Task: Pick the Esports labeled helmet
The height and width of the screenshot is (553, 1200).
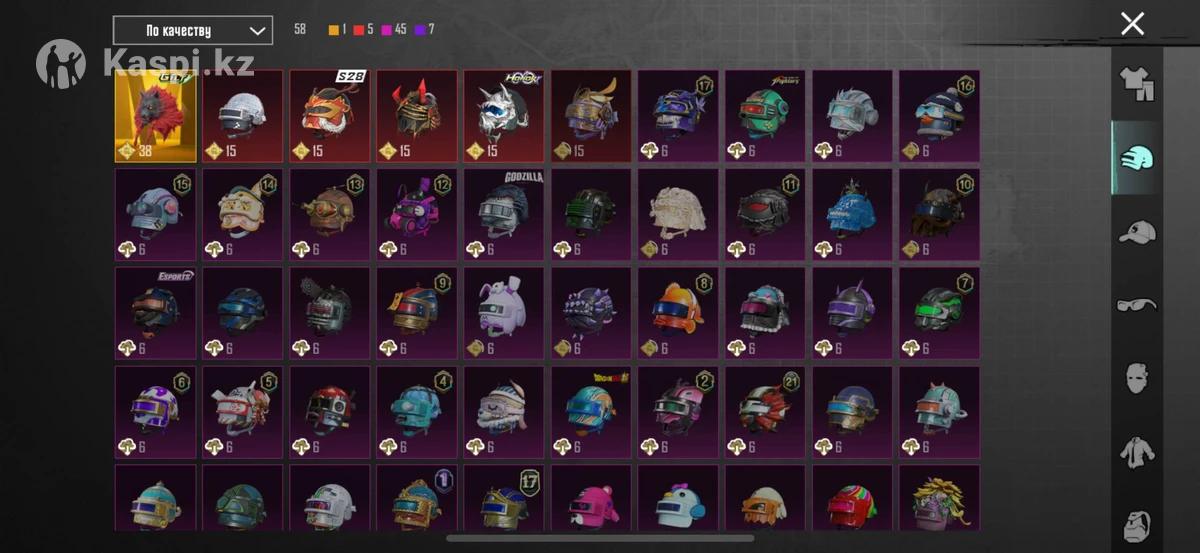Action: (x=157, y=313)
